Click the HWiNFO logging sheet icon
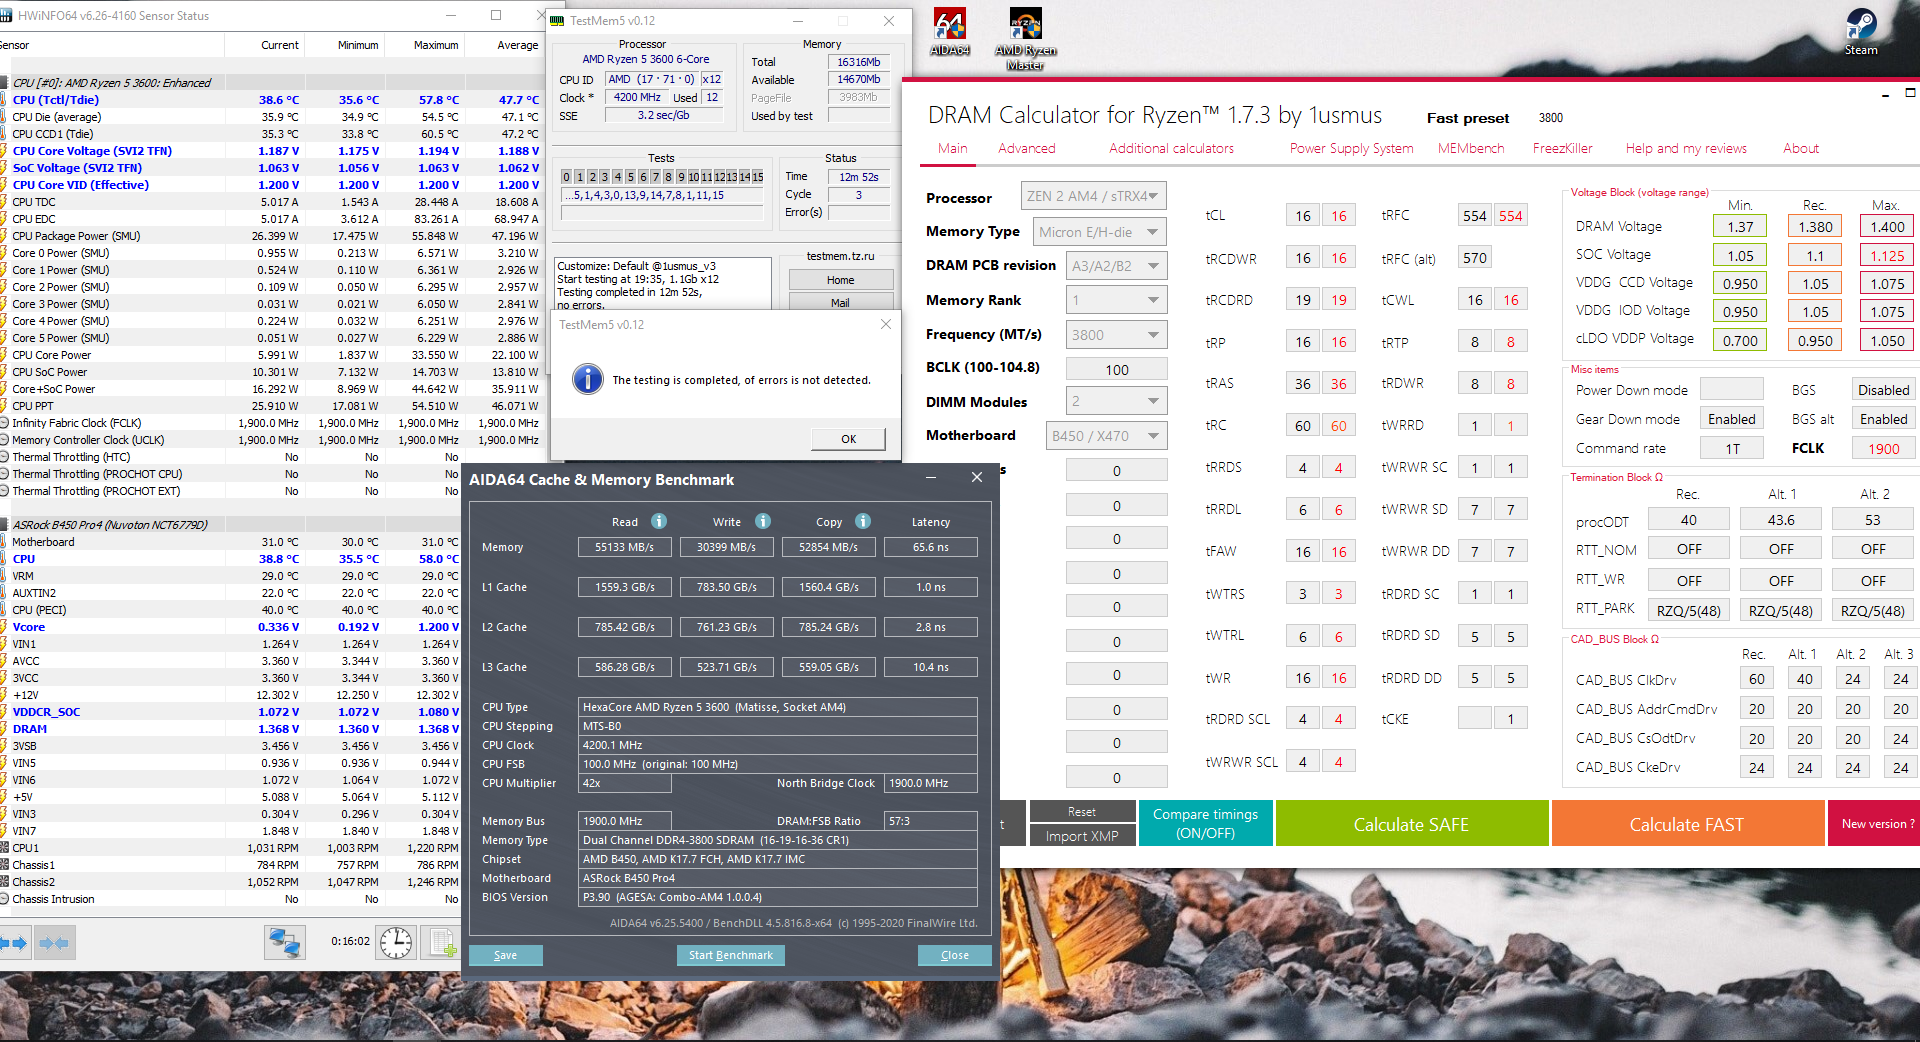Viewport: 1920px width, 1042px height. point(441,942)
